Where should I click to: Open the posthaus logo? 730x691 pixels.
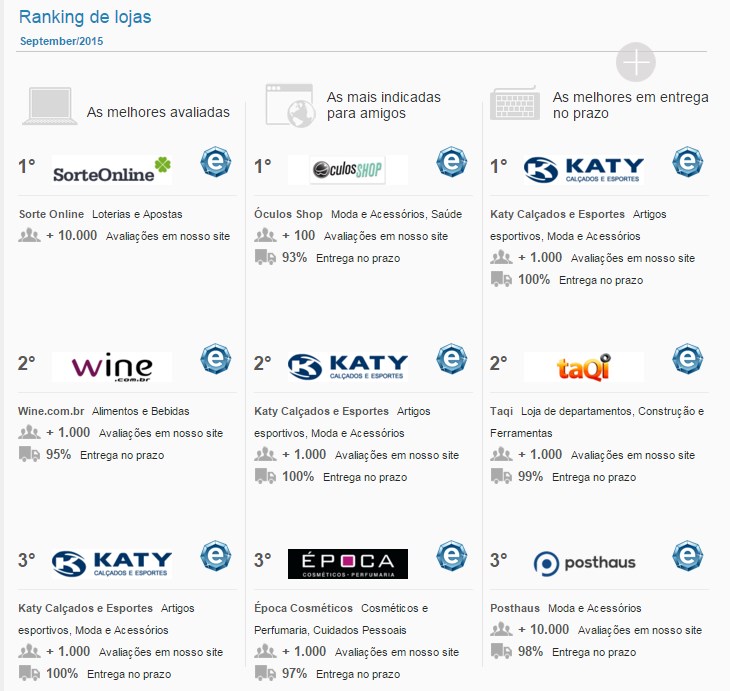click(584, 564)
